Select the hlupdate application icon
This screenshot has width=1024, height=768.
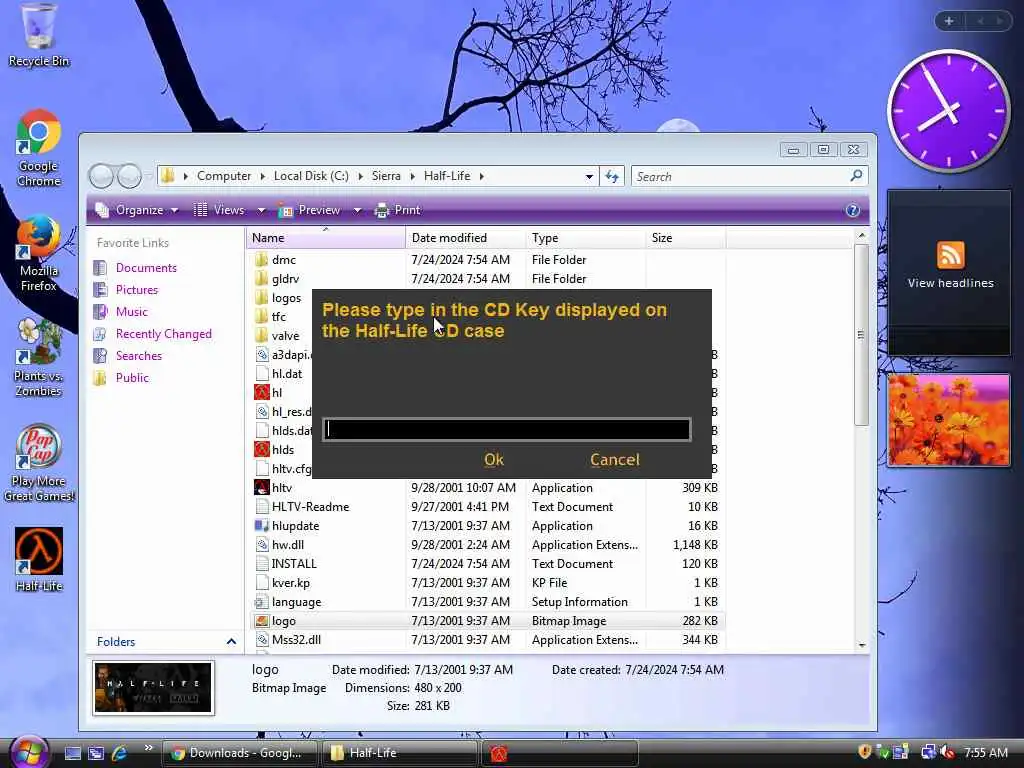[x=261, y=526]
